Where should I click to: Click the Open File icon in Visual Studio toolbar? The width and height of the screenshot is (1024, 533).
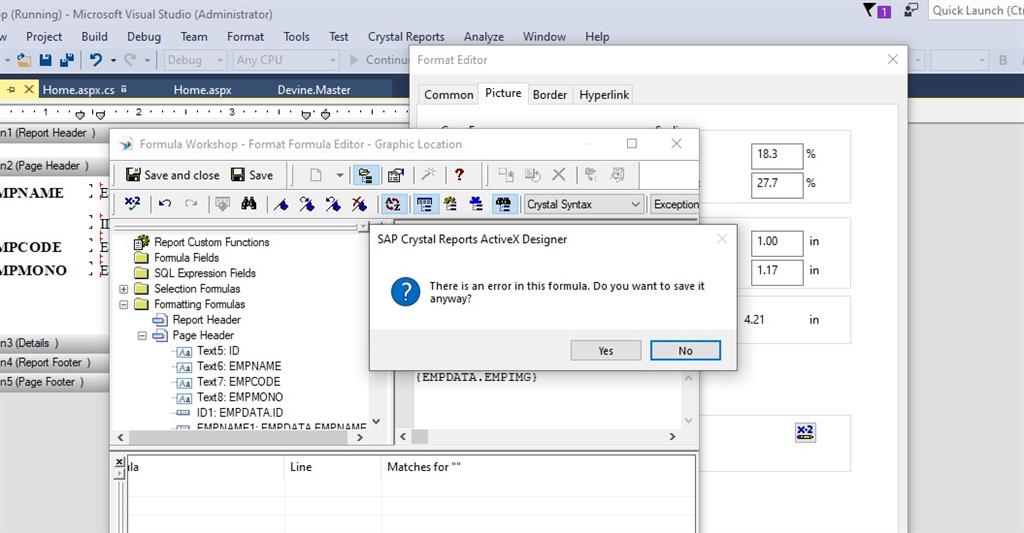[24, 60]
